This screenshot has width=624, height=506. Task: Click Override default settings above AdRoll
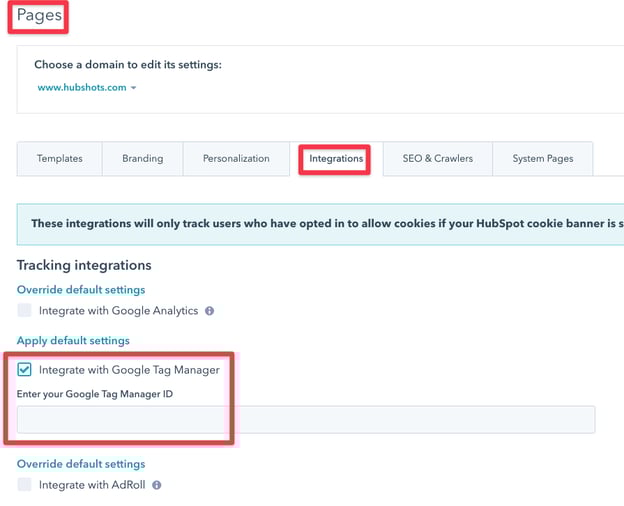tap(81, 464)
